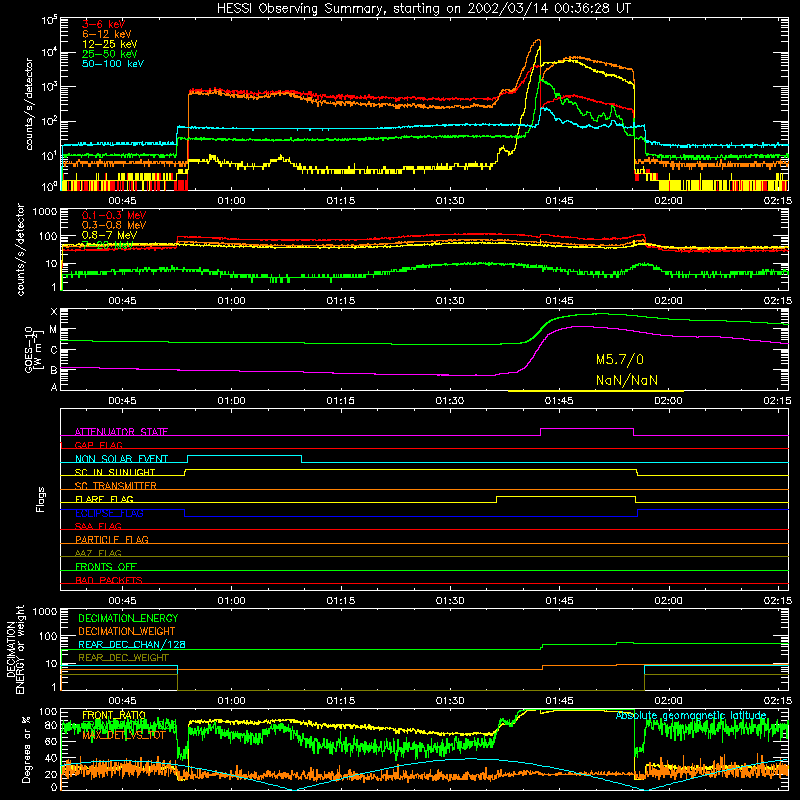
Task: Click the REAR_DEC_WEIGHT legend label
Action: [x=123, y=658]
